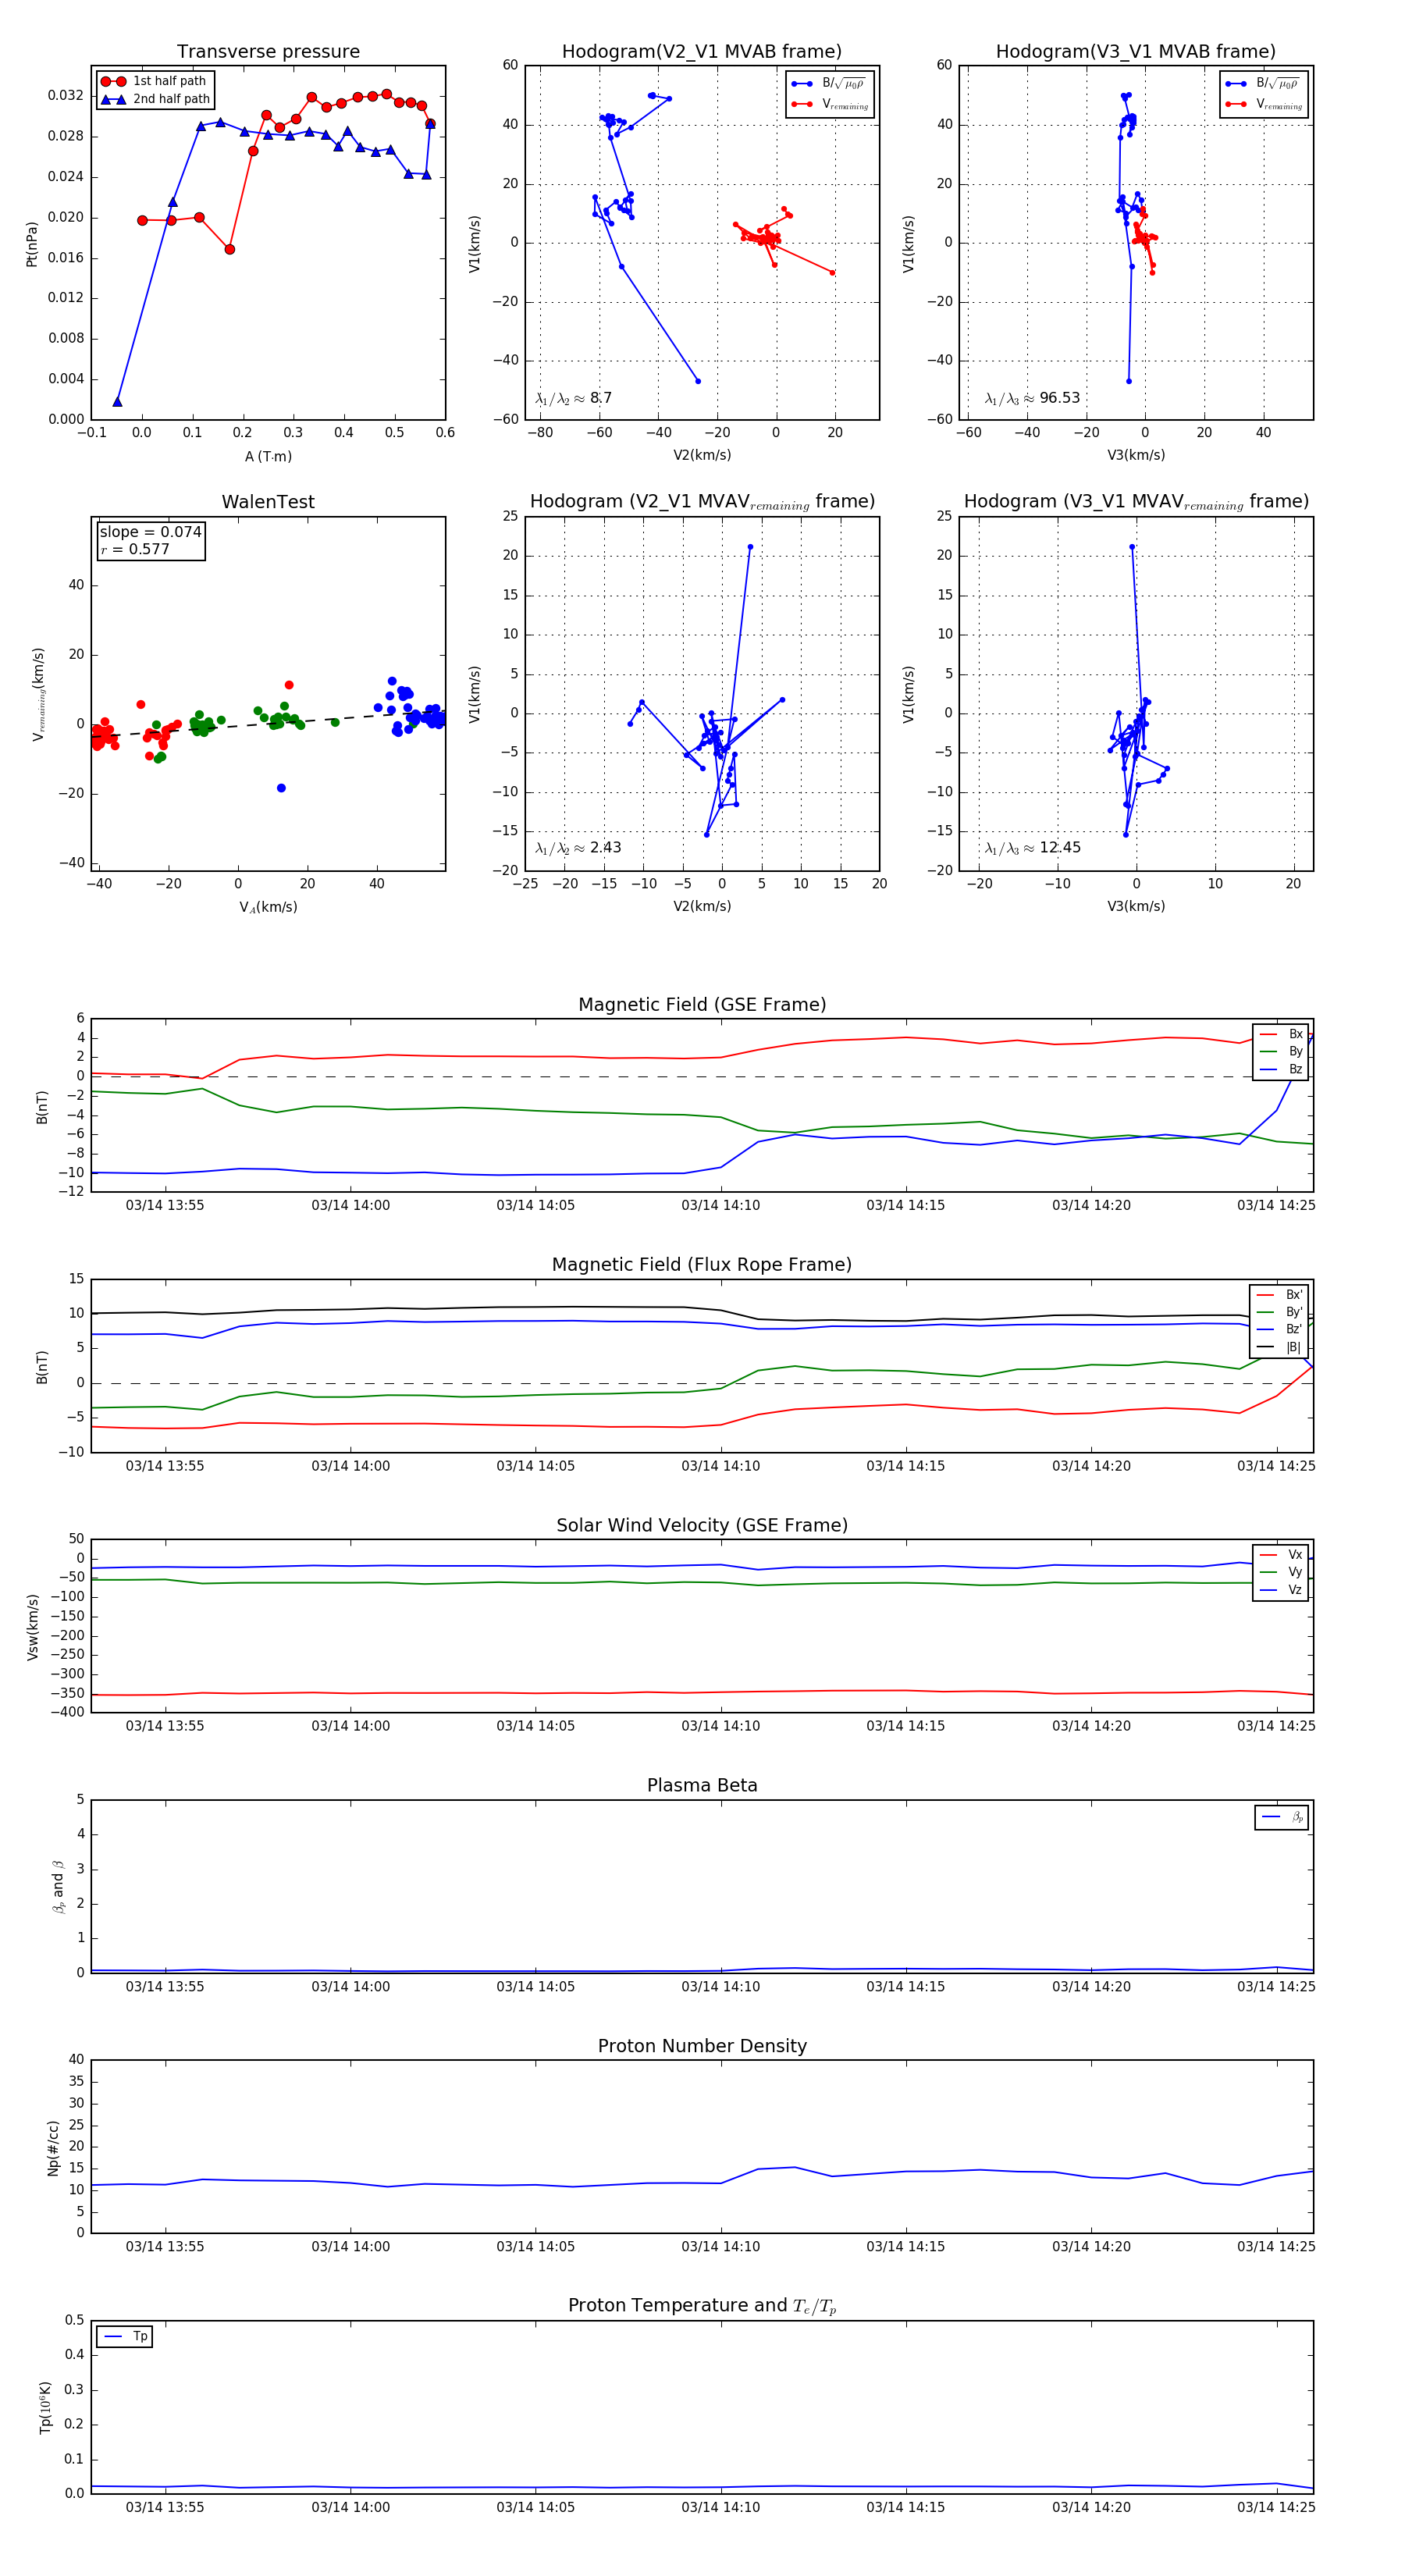
Task: Click the "Hodogram(V2_V1 MVAB frame)" title
Action: [x=701, y=52]
